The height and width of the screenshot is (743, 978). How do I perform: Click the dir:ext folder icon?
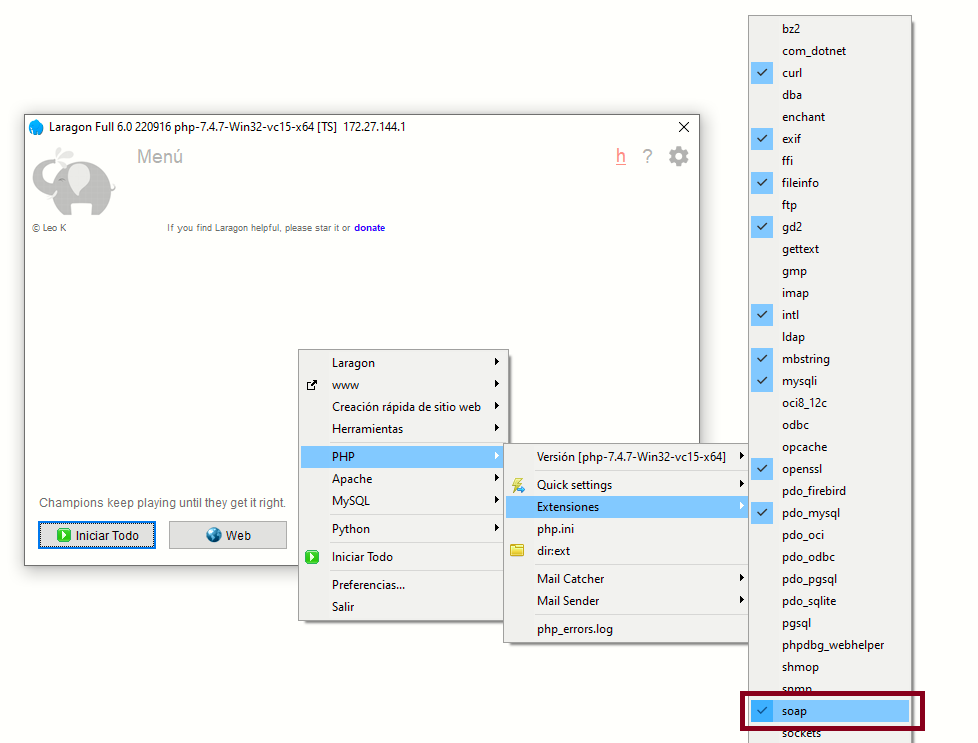[x=517, y=551]
